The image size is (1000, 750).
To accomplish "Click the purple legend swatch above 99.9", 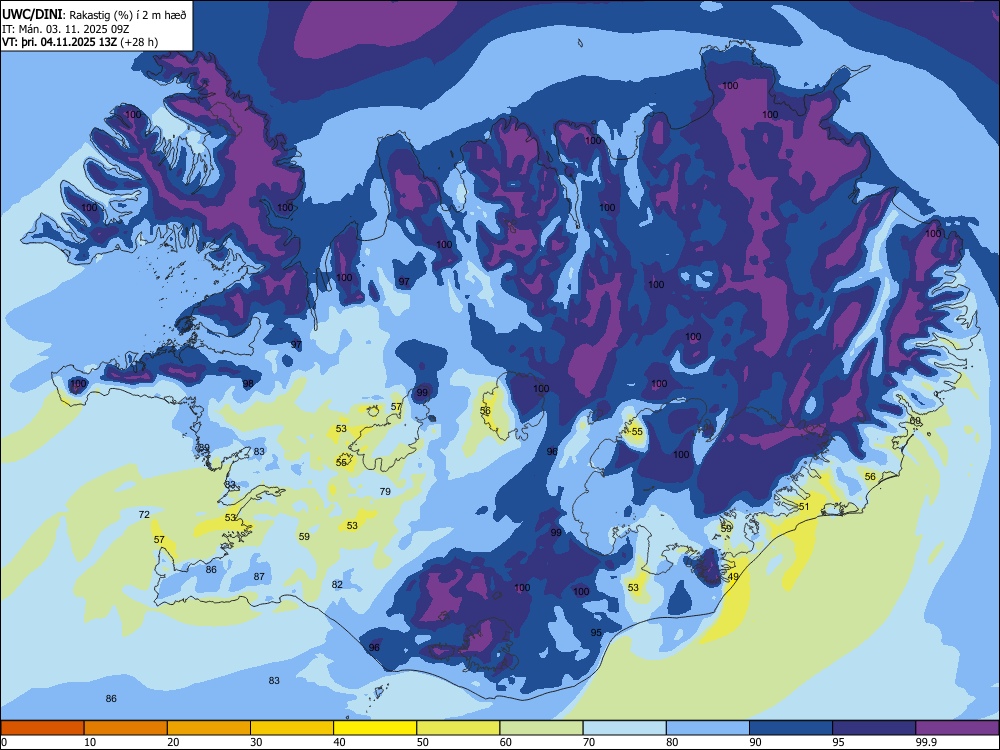I will pyautogui.click(x=957, y=728).
